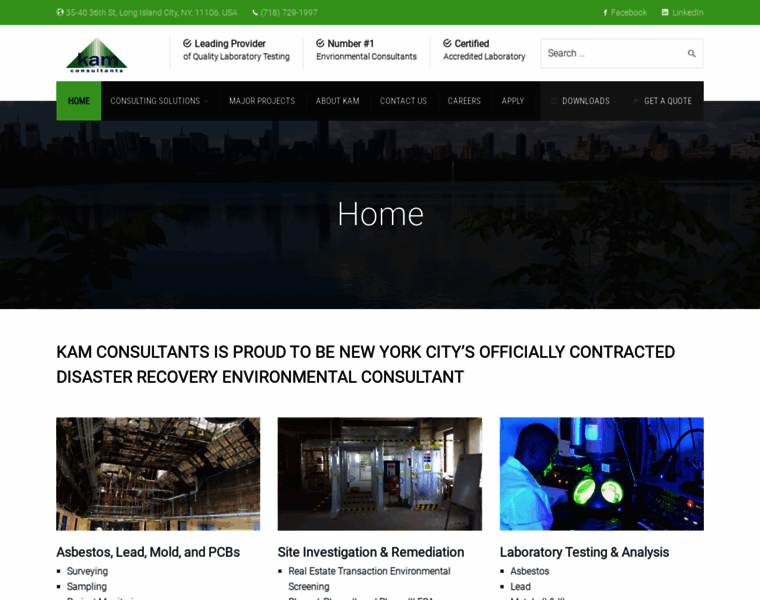Click the Asbestos, Lead, Mold, and PCBs heading
This screenshot has height=600, width=760.
pyautogui.click(x=148, y=552)
